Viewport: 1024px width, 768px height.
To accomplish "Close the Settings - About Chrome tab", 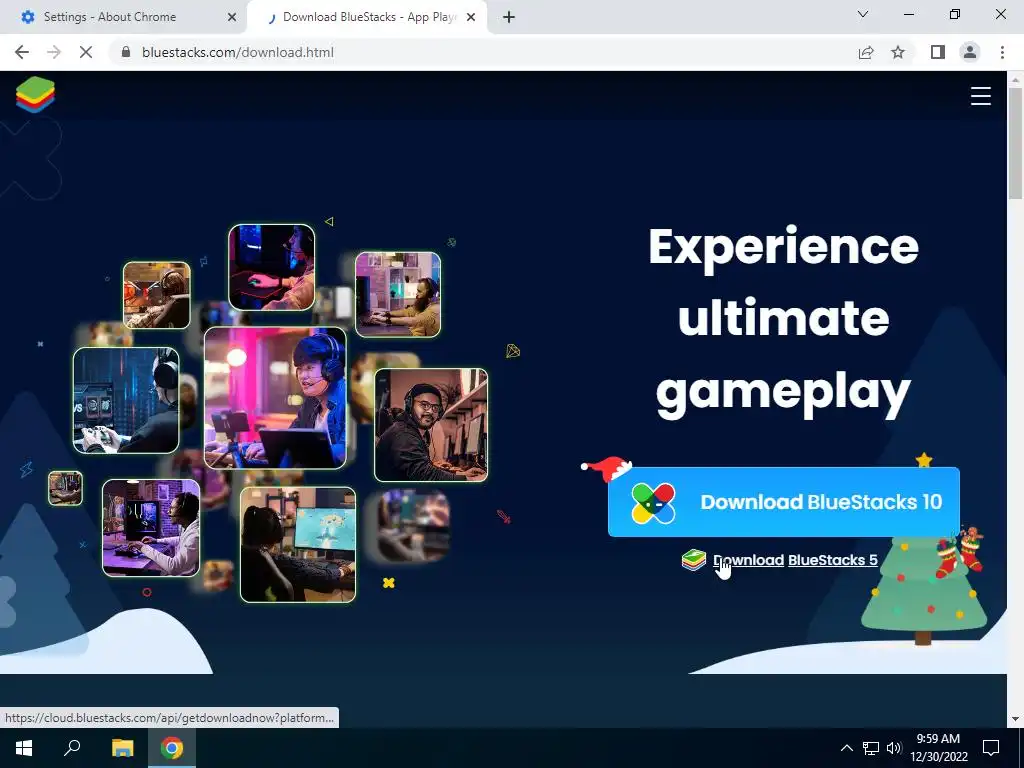I will coord(231,17).
